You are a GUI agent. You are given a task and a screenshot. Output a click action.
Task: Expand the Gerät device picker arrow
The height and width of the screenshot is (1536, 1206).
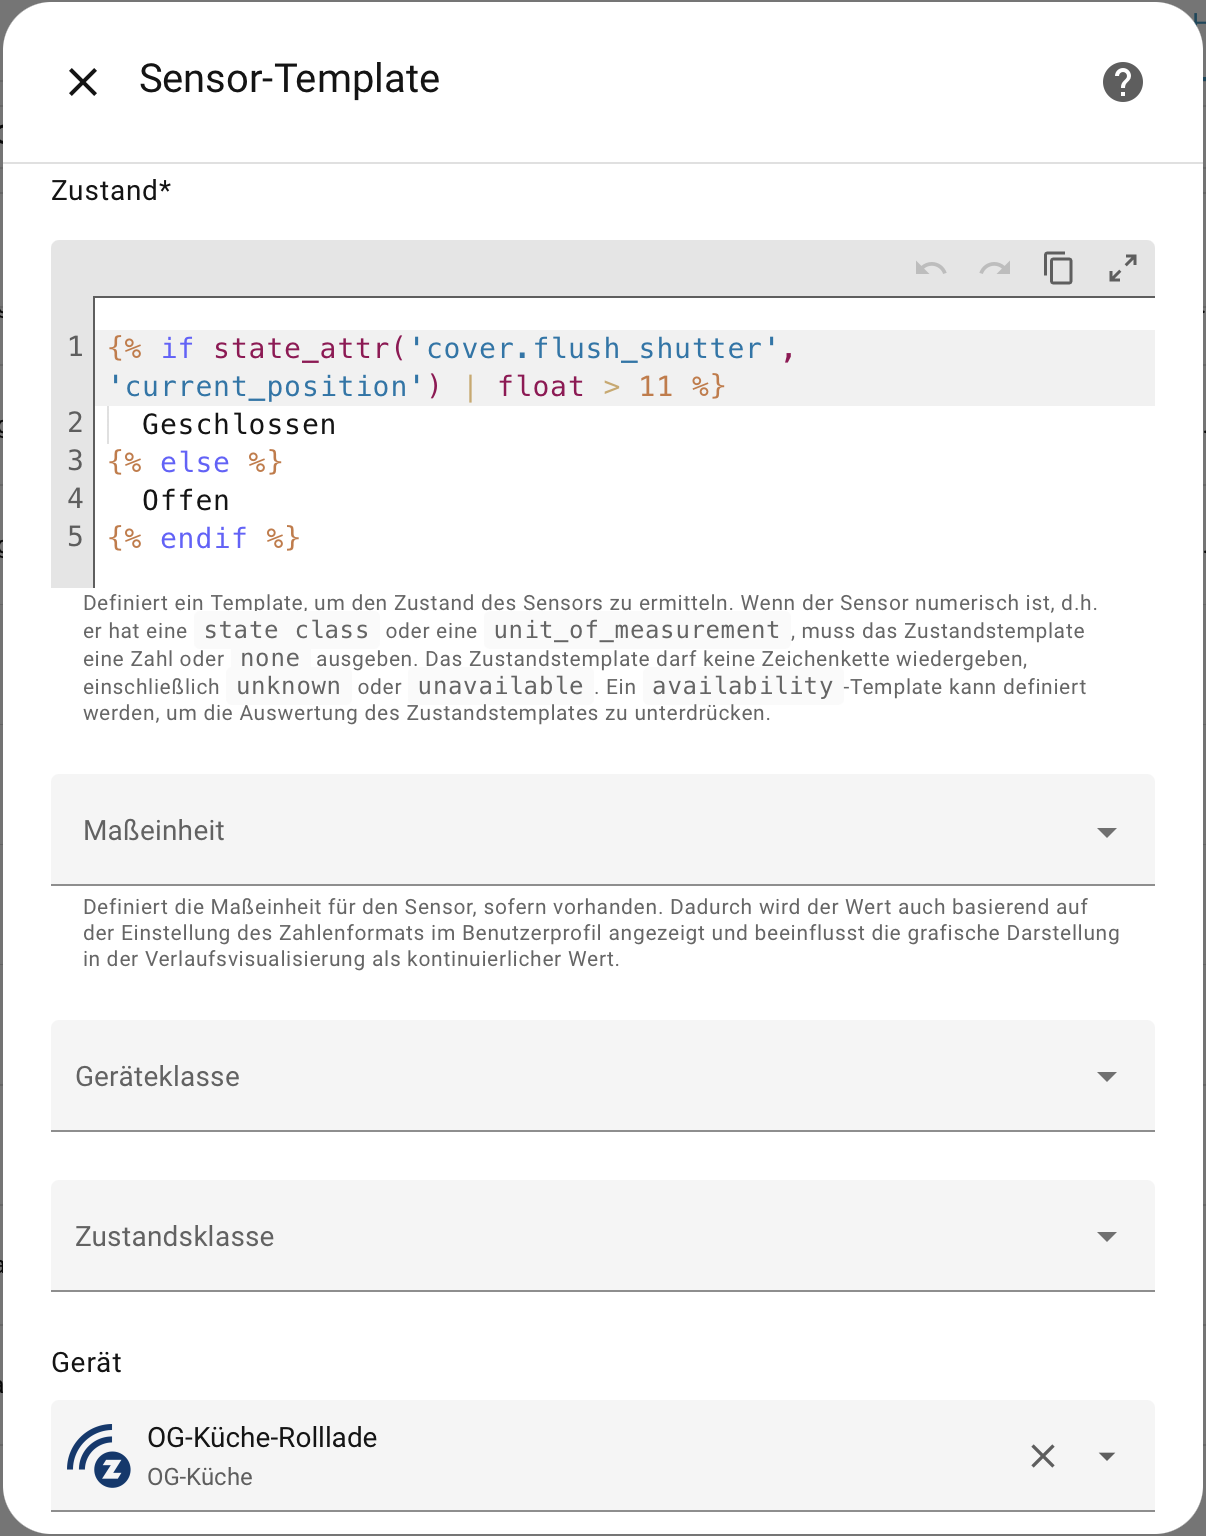pyautogui.click(x=1106, y=1456)
